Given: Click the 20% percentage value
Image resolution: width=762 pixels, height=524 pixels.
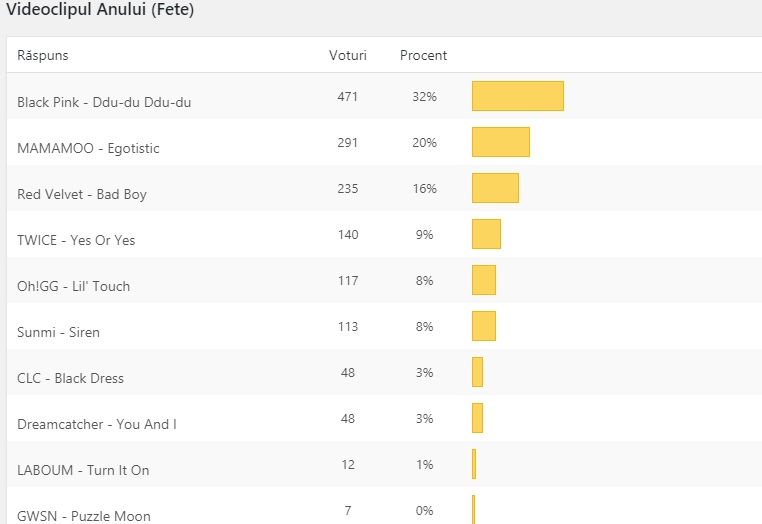Looking at the screenshot, I should (424, 142).
